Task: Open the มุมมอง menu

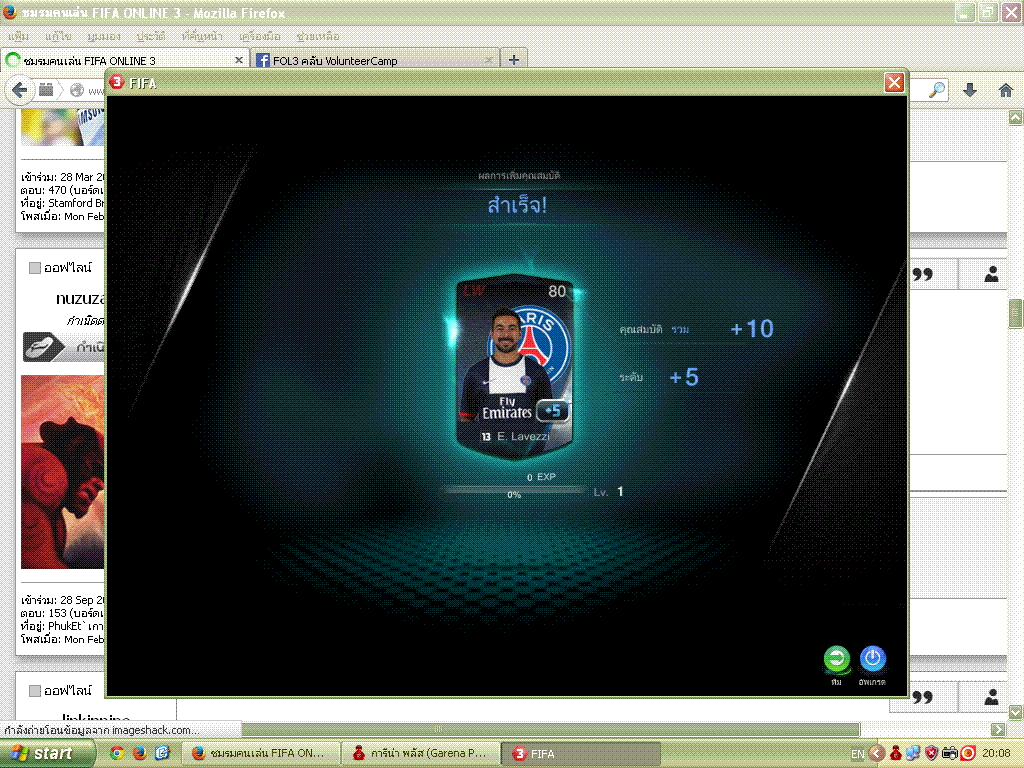Action: pos(103,36)
